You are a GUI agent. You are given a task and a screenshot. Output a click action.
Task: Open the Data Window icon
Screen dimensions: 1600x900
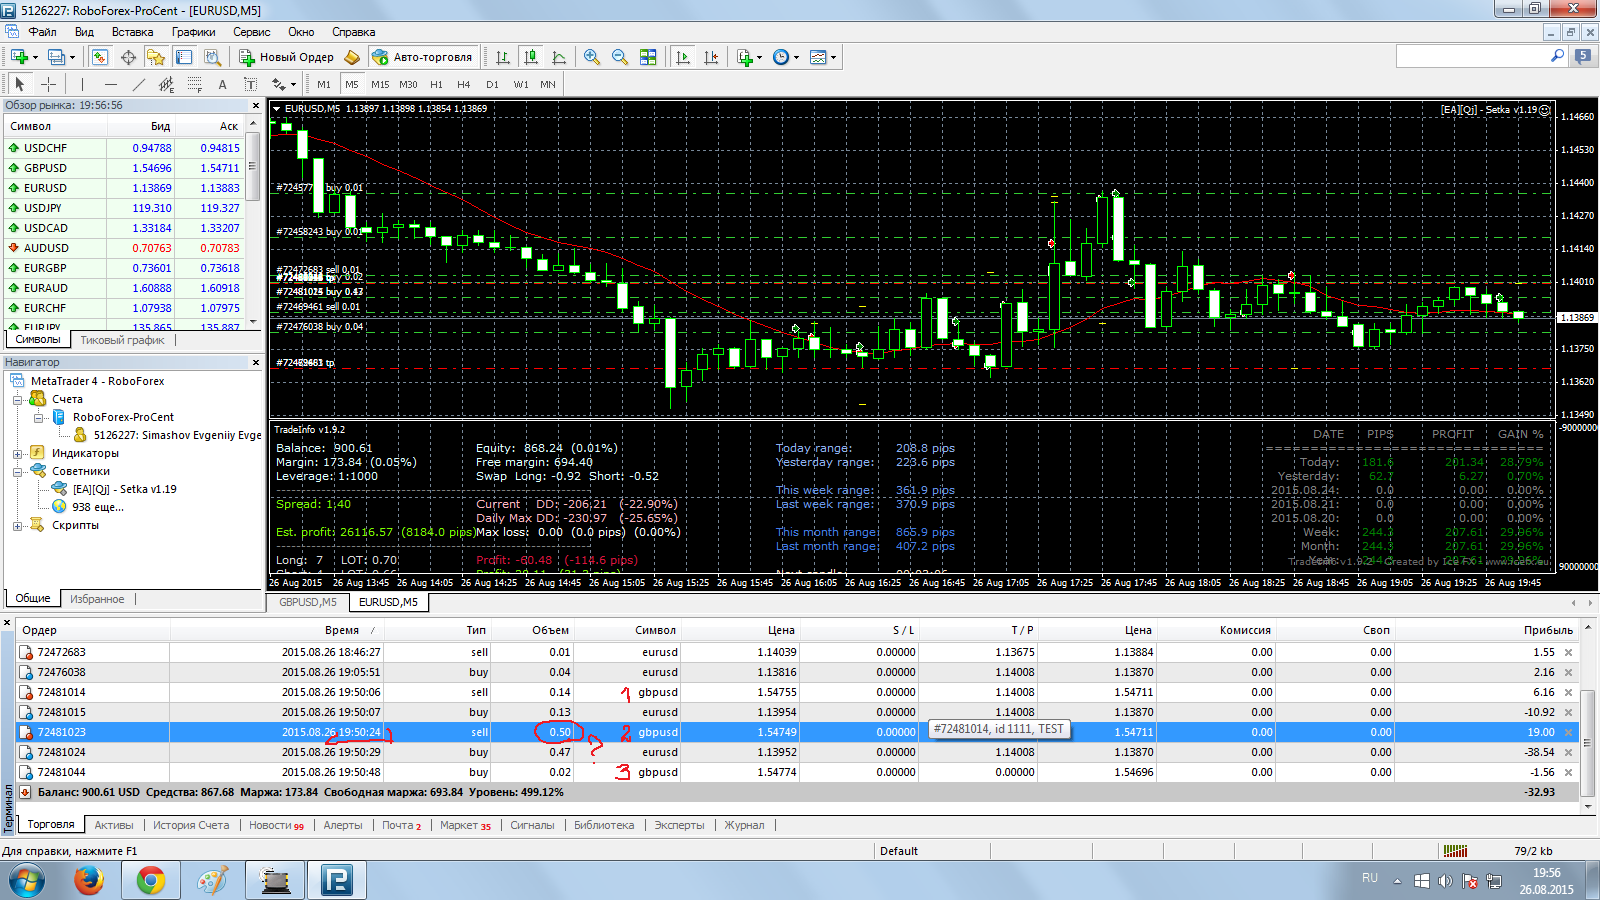click(x=128, y=57)
